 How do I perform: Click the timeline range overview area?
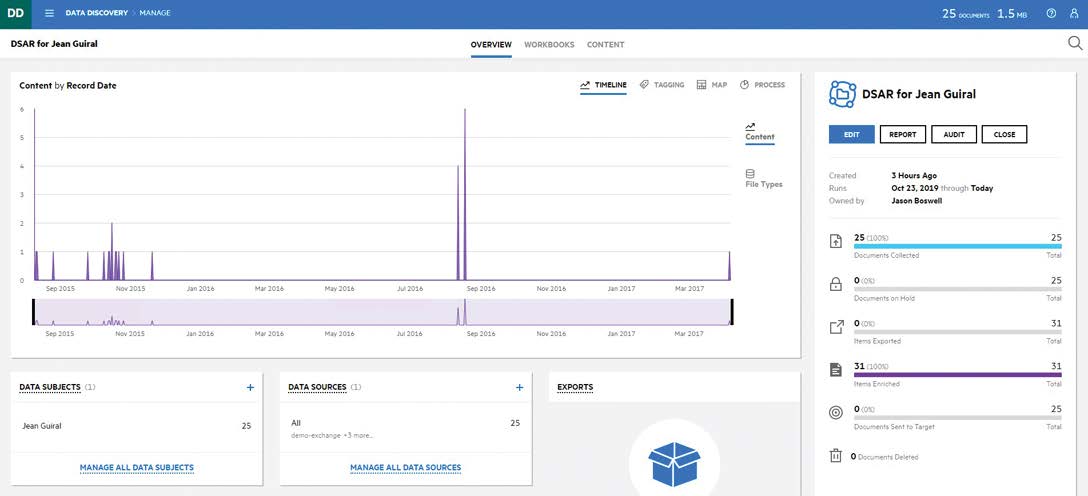click(382, 311)
